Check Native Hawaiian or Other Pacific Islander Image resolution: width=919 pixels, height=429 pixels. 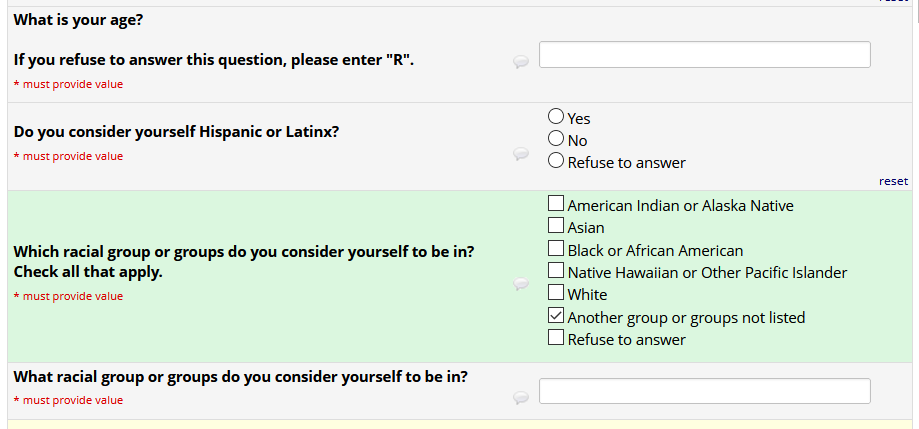557,271
